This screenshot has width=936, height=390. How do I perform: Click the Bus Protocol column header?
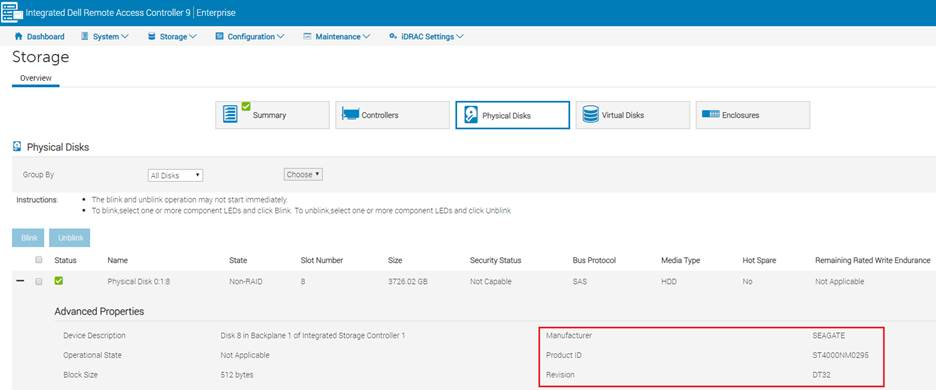[594, 260]
